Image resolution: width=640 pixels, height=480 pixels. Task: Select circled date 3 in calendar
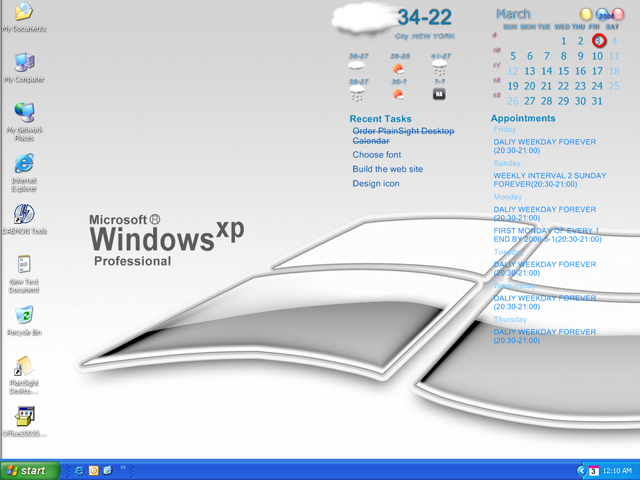(x=598, y=41)
